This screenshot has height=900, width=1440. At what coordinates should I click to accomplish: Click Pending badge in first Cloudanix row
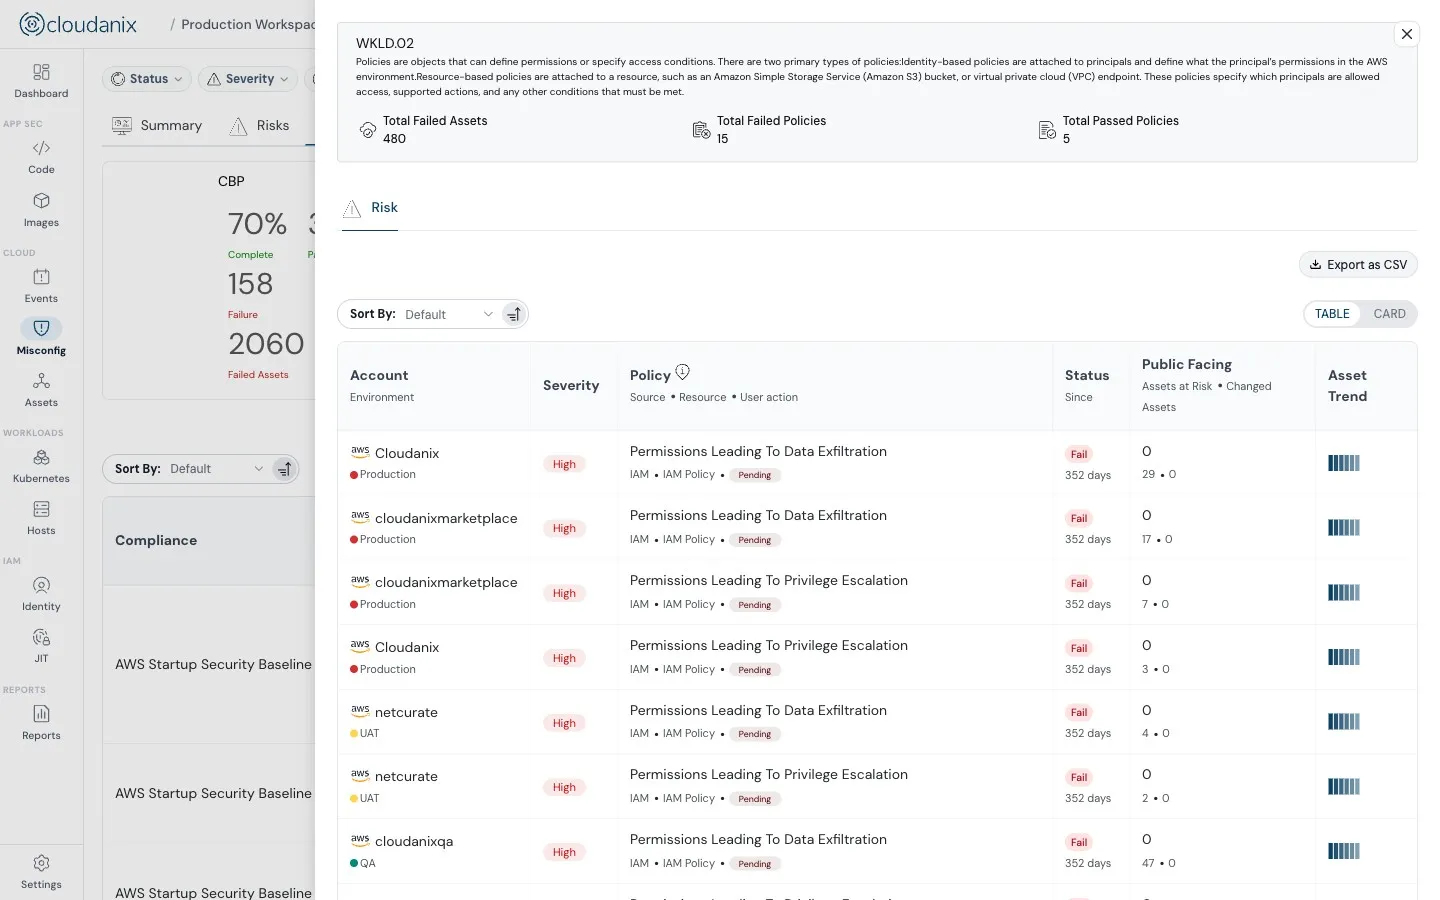click(x=755, y=475)
